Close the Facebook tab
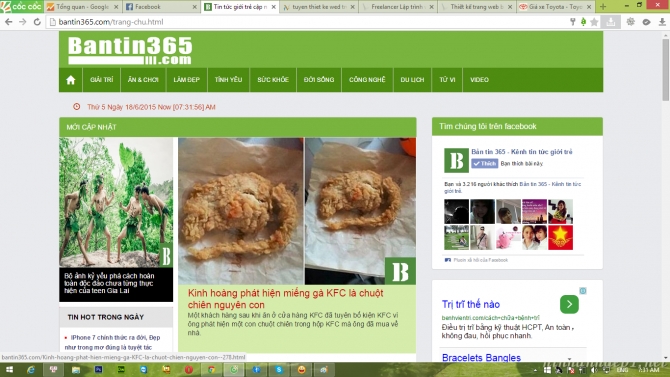 pyautogui.click(x=195, y=7)
